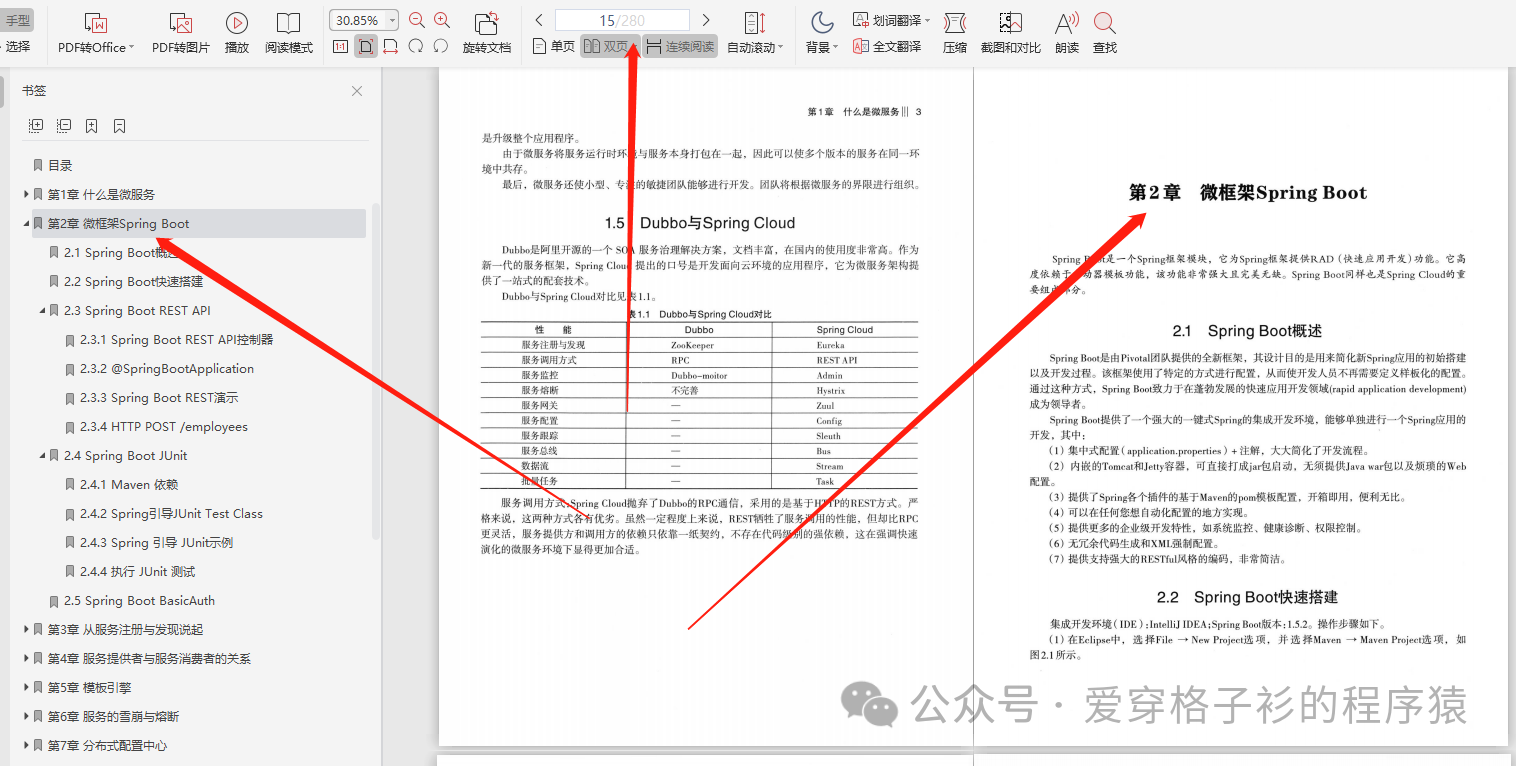1516x766 pixels.
Task: Toggle the fit-page view icon
Action: tap(366, 46)
